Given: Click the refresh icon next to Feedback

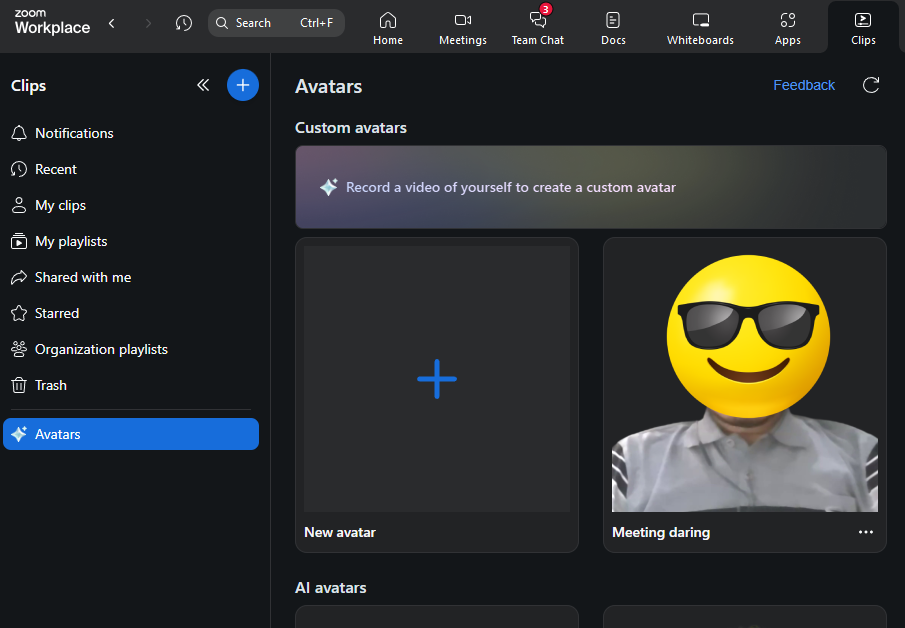Looking at the screenshot, I should [x=871, y=85].
